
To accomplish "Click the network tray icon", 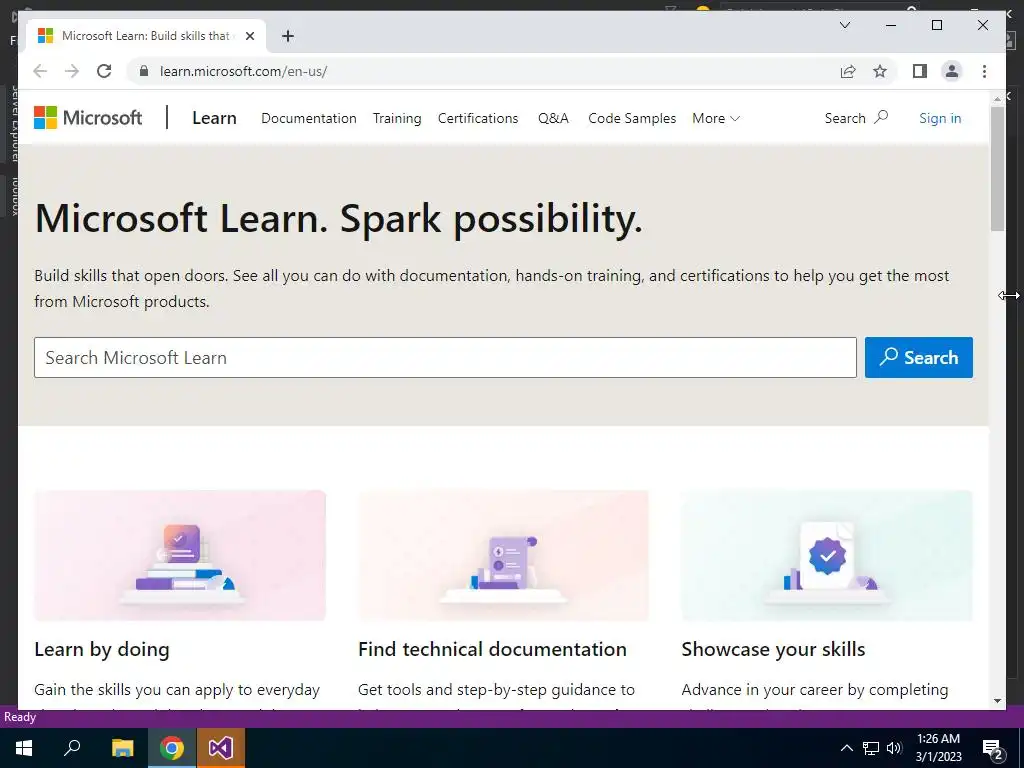I will [x=871, y=748].
